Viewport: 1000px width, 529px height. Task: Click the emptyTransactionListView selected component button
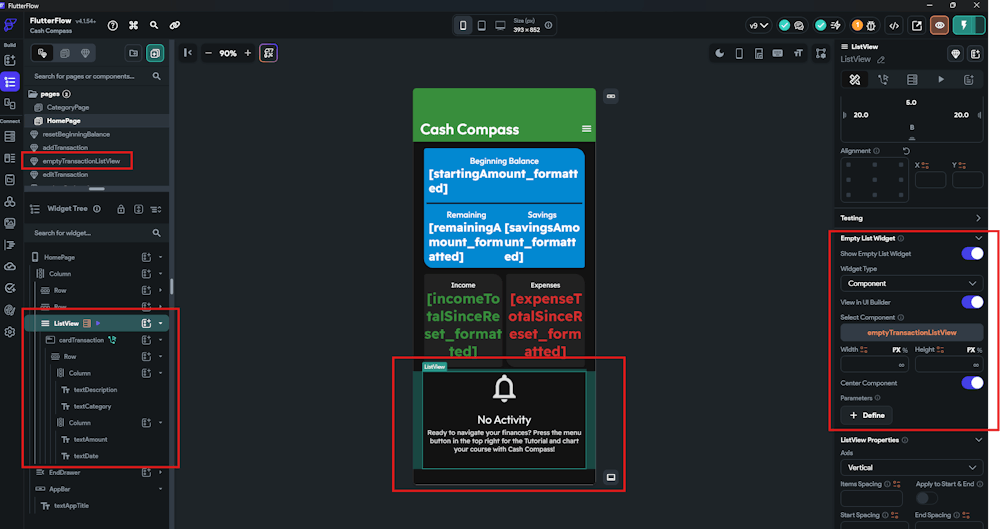point(911,332)
